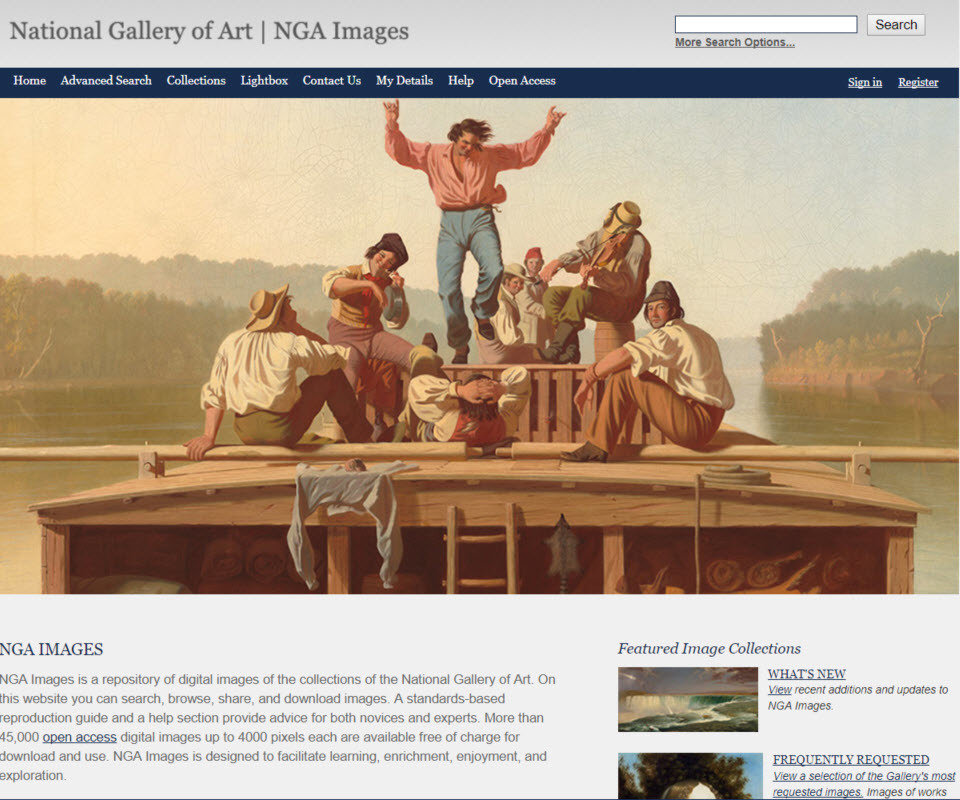Follow the open access text link

(80, 737)
